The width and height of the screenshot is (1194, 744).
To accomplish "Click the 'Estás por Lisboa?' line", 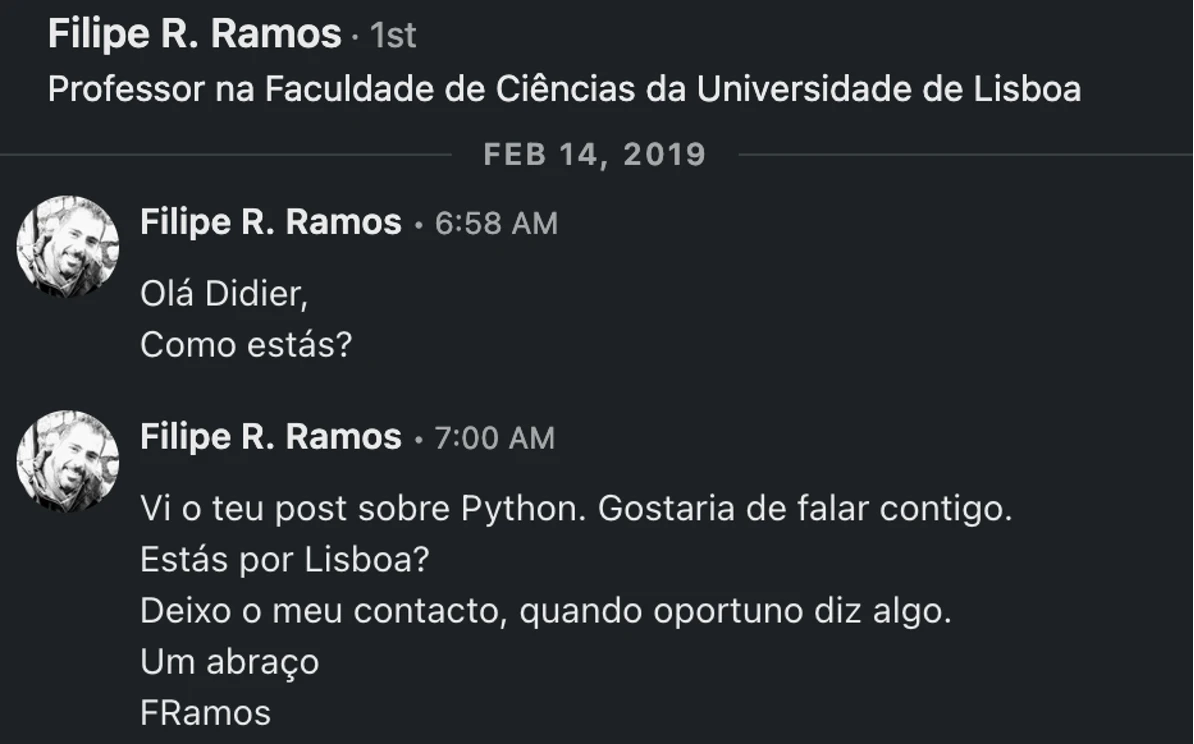I will (284, 560).
